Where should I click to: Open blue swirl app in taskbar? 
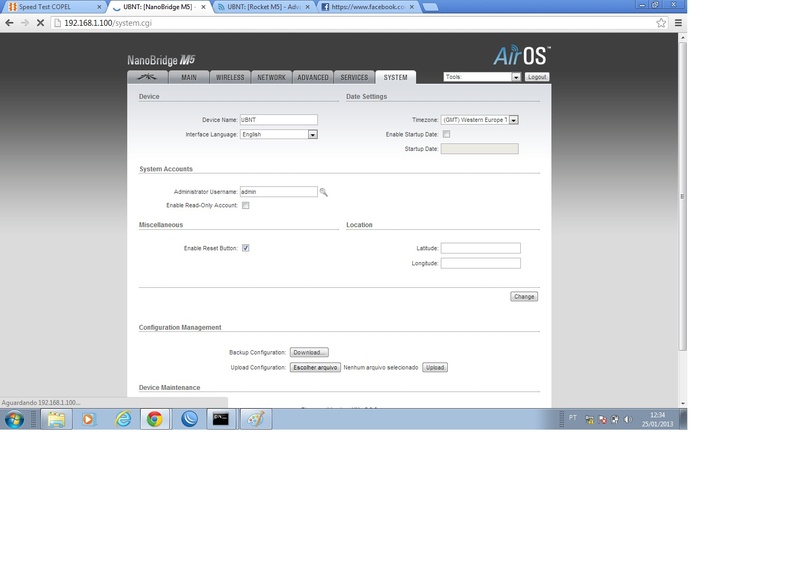coord(189,419)
